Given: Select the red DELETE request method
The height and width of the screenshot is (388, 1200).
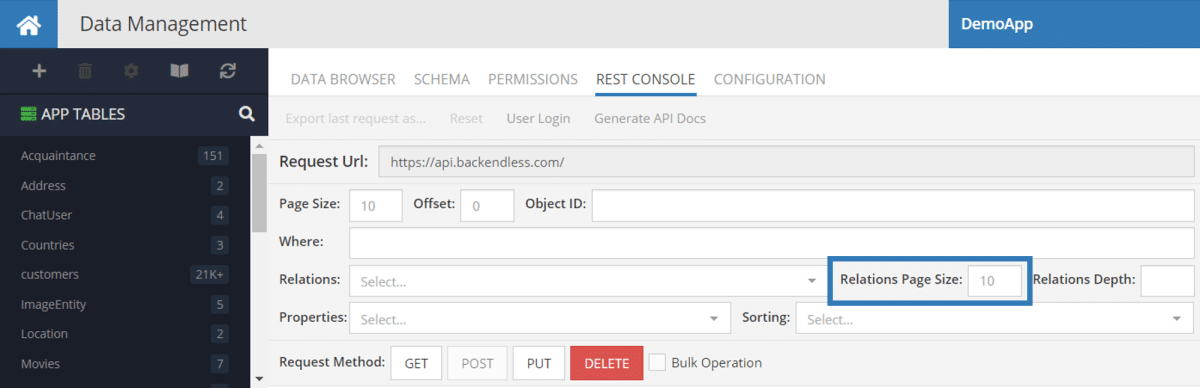Looking at the screenshot, I should click(607, 363).
